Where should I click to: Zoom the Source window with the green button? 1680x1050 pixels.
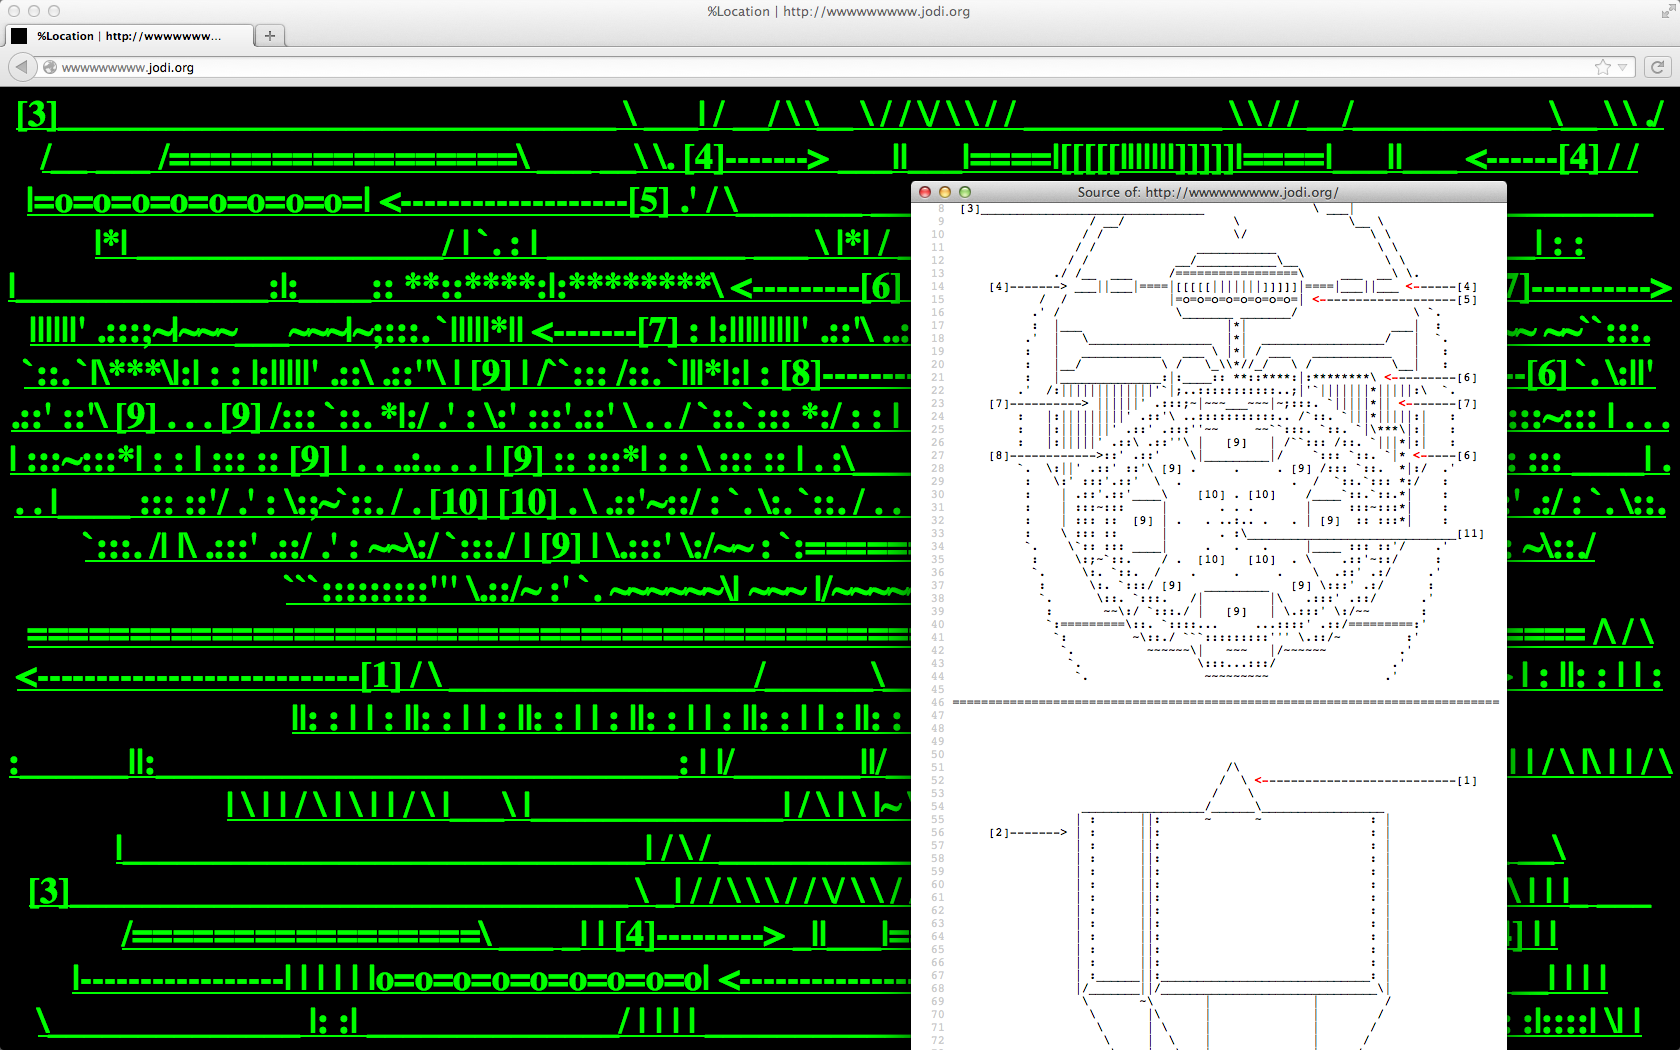(x=965, y=192)
